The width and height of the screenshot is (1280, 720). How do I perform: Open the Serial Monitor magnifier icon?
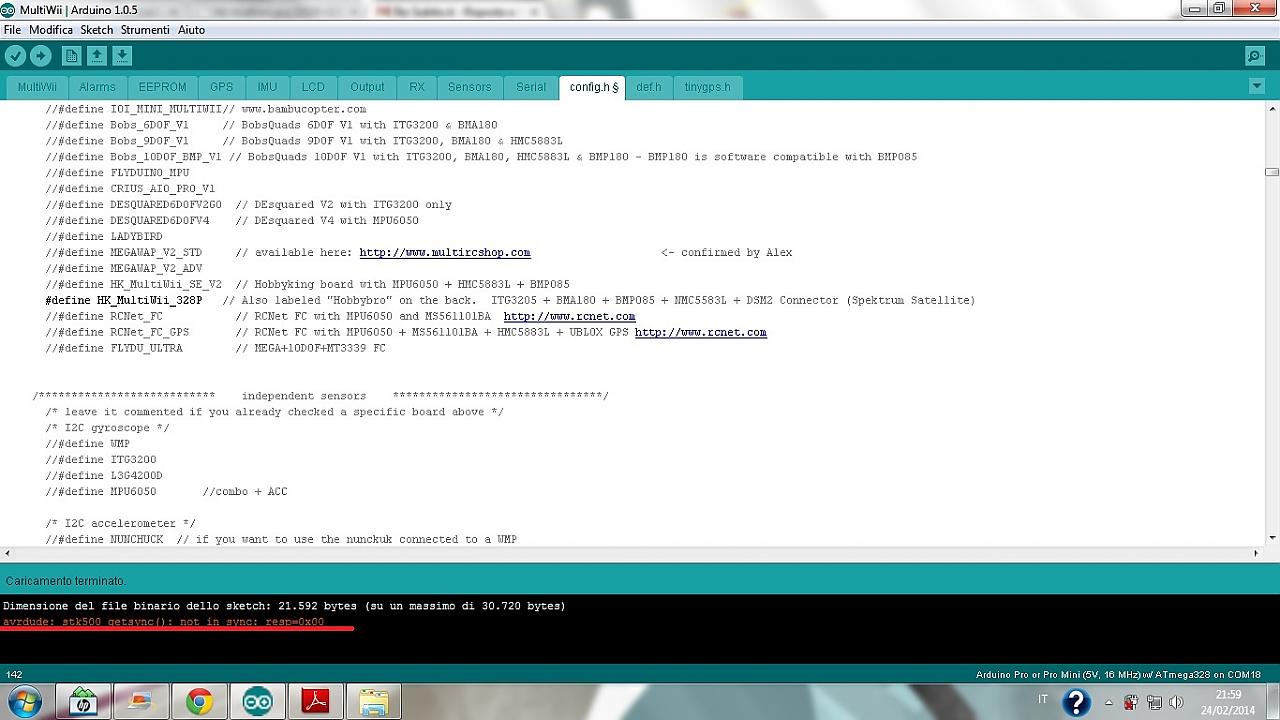[1254, 56]
